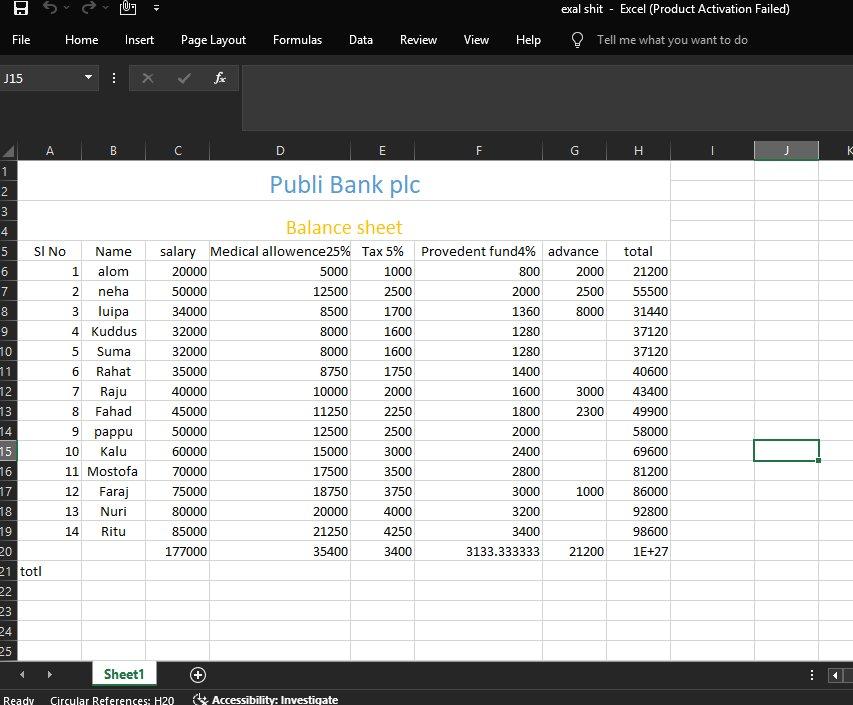Viewport: 853px width, 705px height.
Task: Expand the Name Box dropdown arrow
Action: click(x=88, y=78)
